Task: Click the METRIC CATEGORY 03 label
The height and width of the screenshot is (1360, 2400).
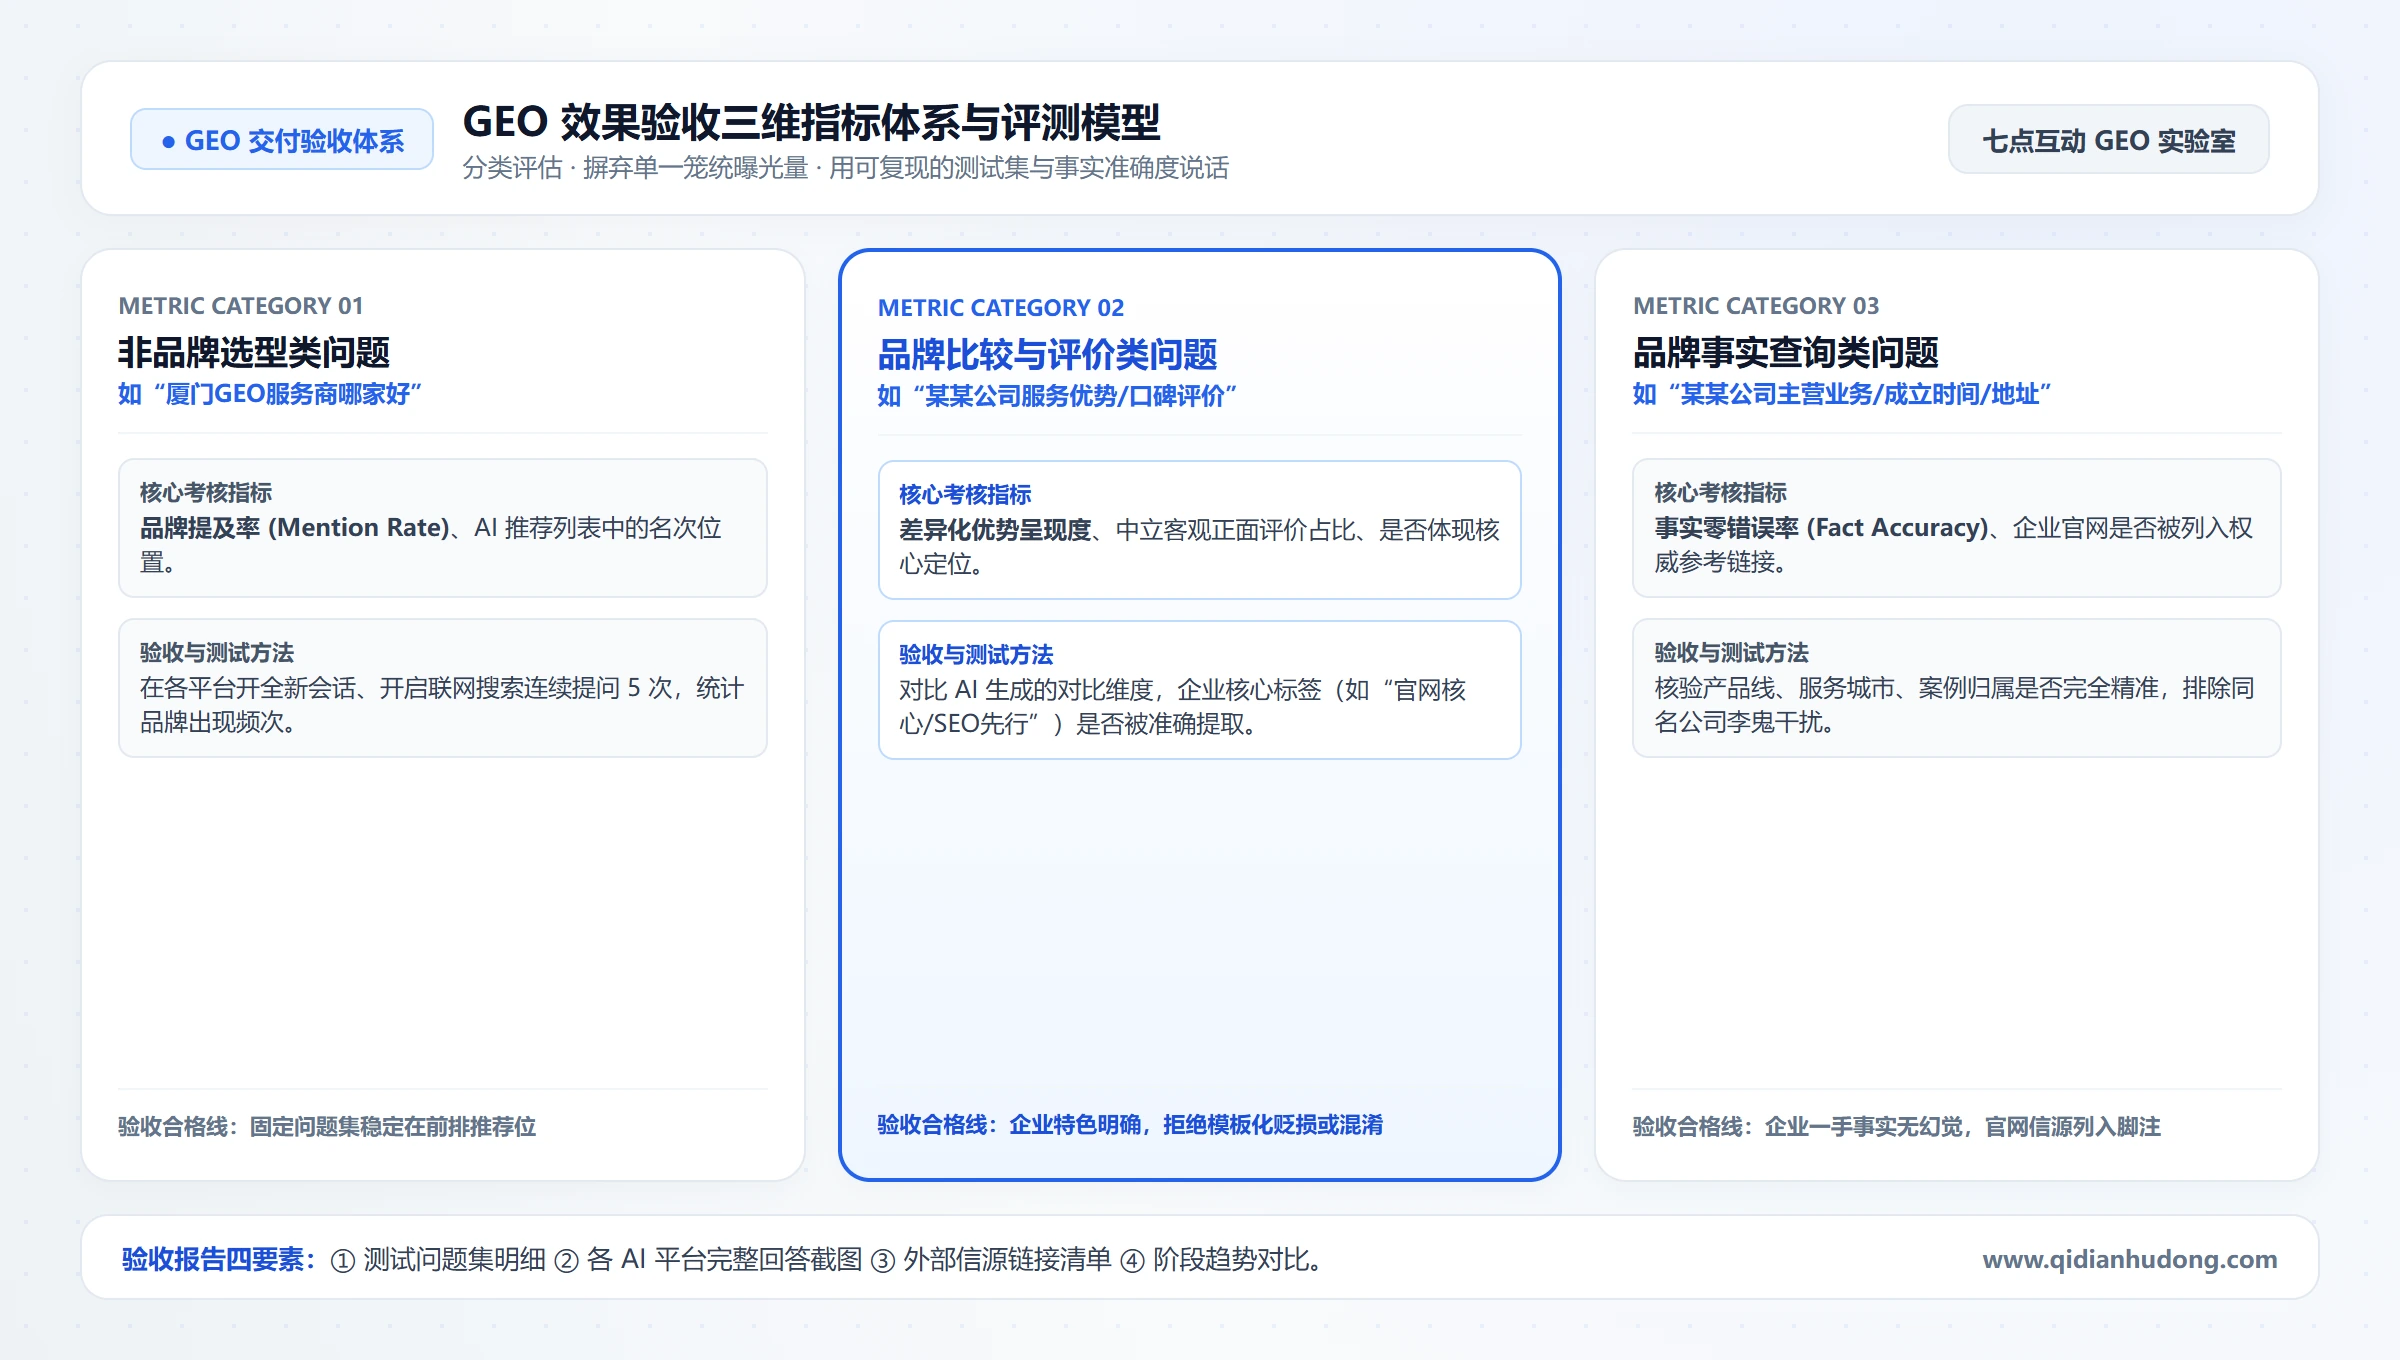Action: click(x=1756, y=306)
